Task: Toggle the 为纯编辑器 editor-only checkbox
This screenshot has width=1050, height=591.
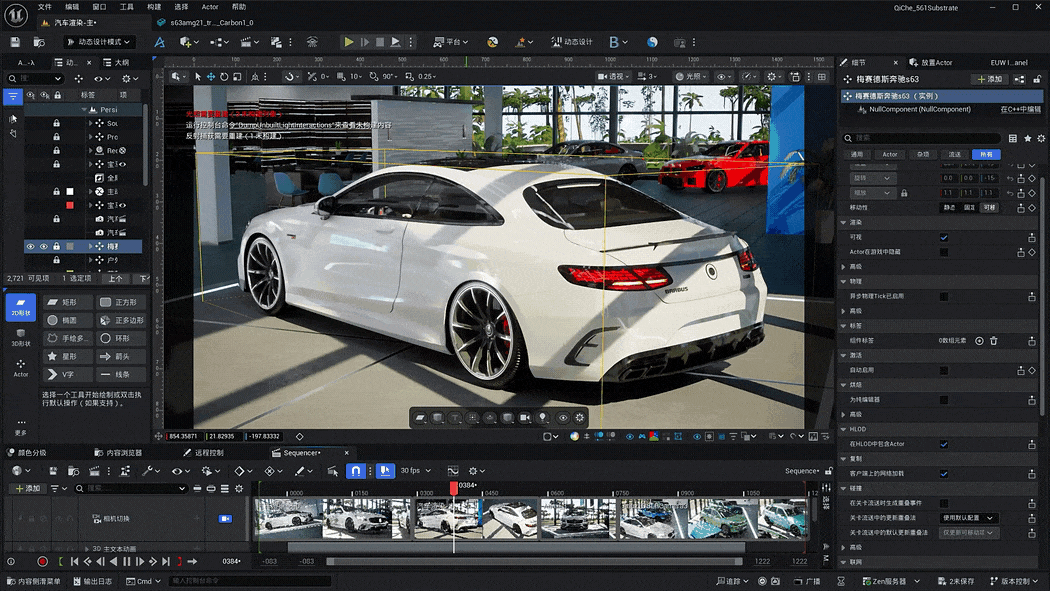Action: click(x=944, y=400)
